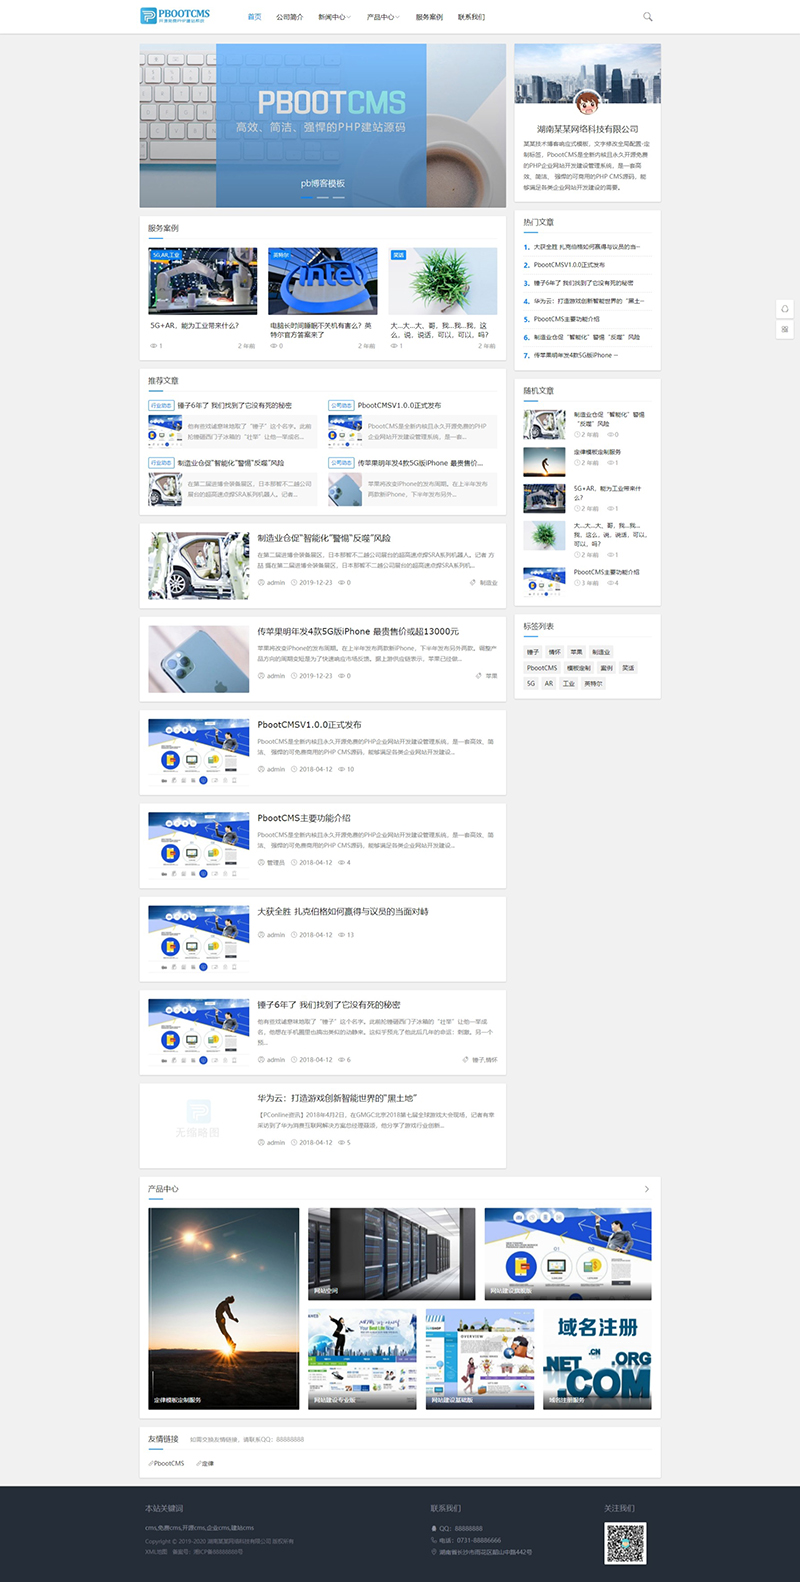800x1582 pixels.
Task: Expand the 新闻中心 dropdown menu
Action: 334,17
